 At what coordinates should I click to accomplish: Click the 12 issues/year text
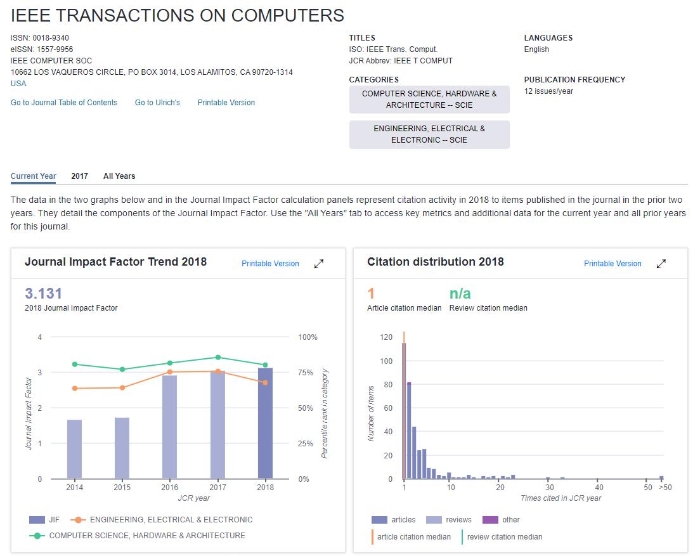[548, 91]
